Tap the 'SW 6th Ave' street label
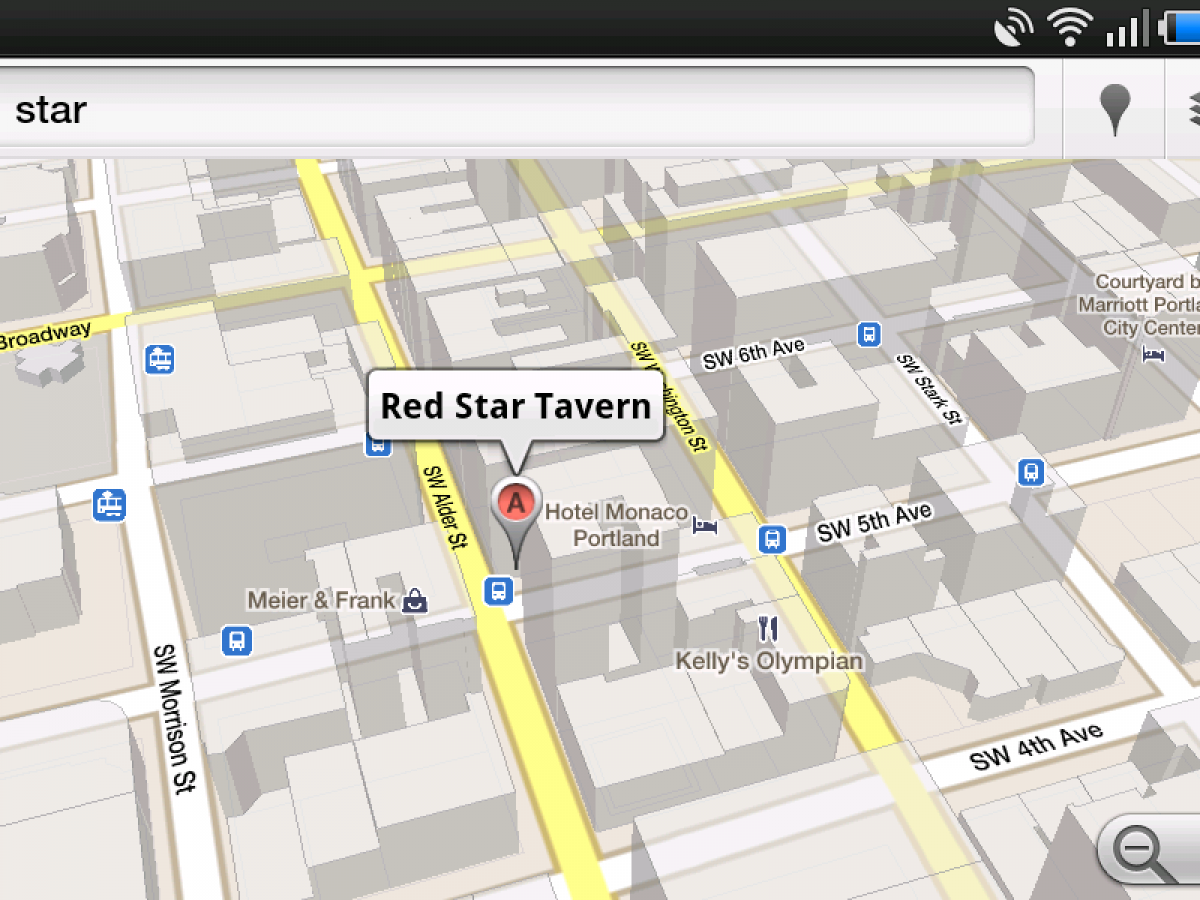Screen dimensions: 1200x900 pyautogui.click(x=754, y=354)
